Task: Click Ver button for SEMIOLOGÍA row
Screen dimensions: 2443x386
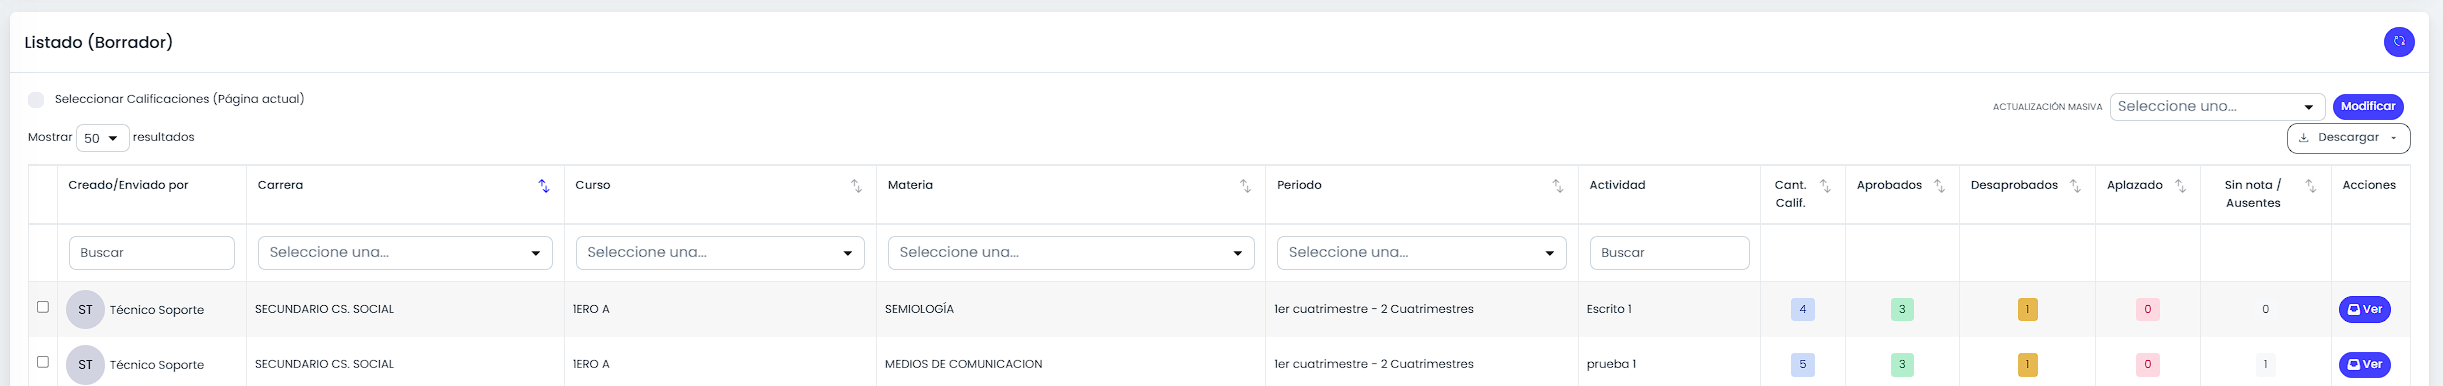Action: 2365,310
